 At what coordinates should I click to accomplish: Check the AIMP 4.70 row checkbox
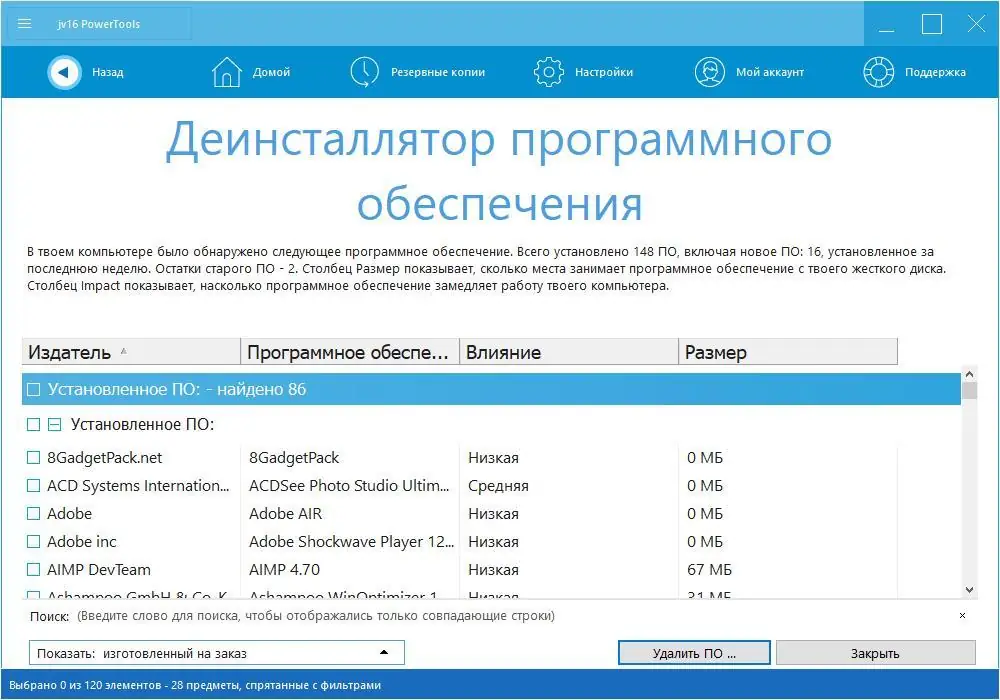33,569
